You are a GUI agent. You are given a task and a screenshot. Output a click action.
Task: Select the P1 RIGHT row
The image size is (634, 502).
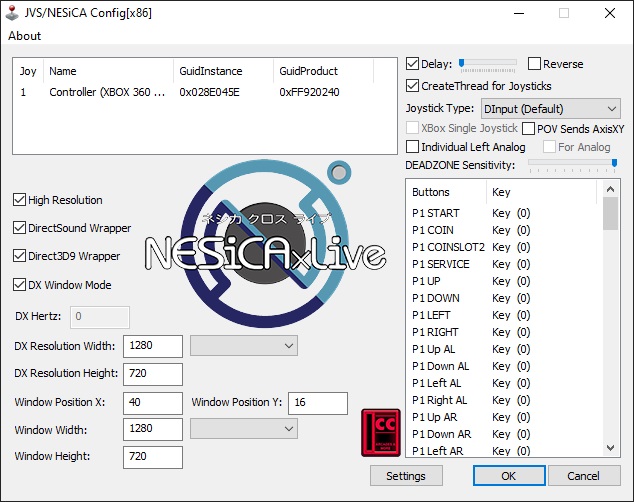click(x=503, y=332)
